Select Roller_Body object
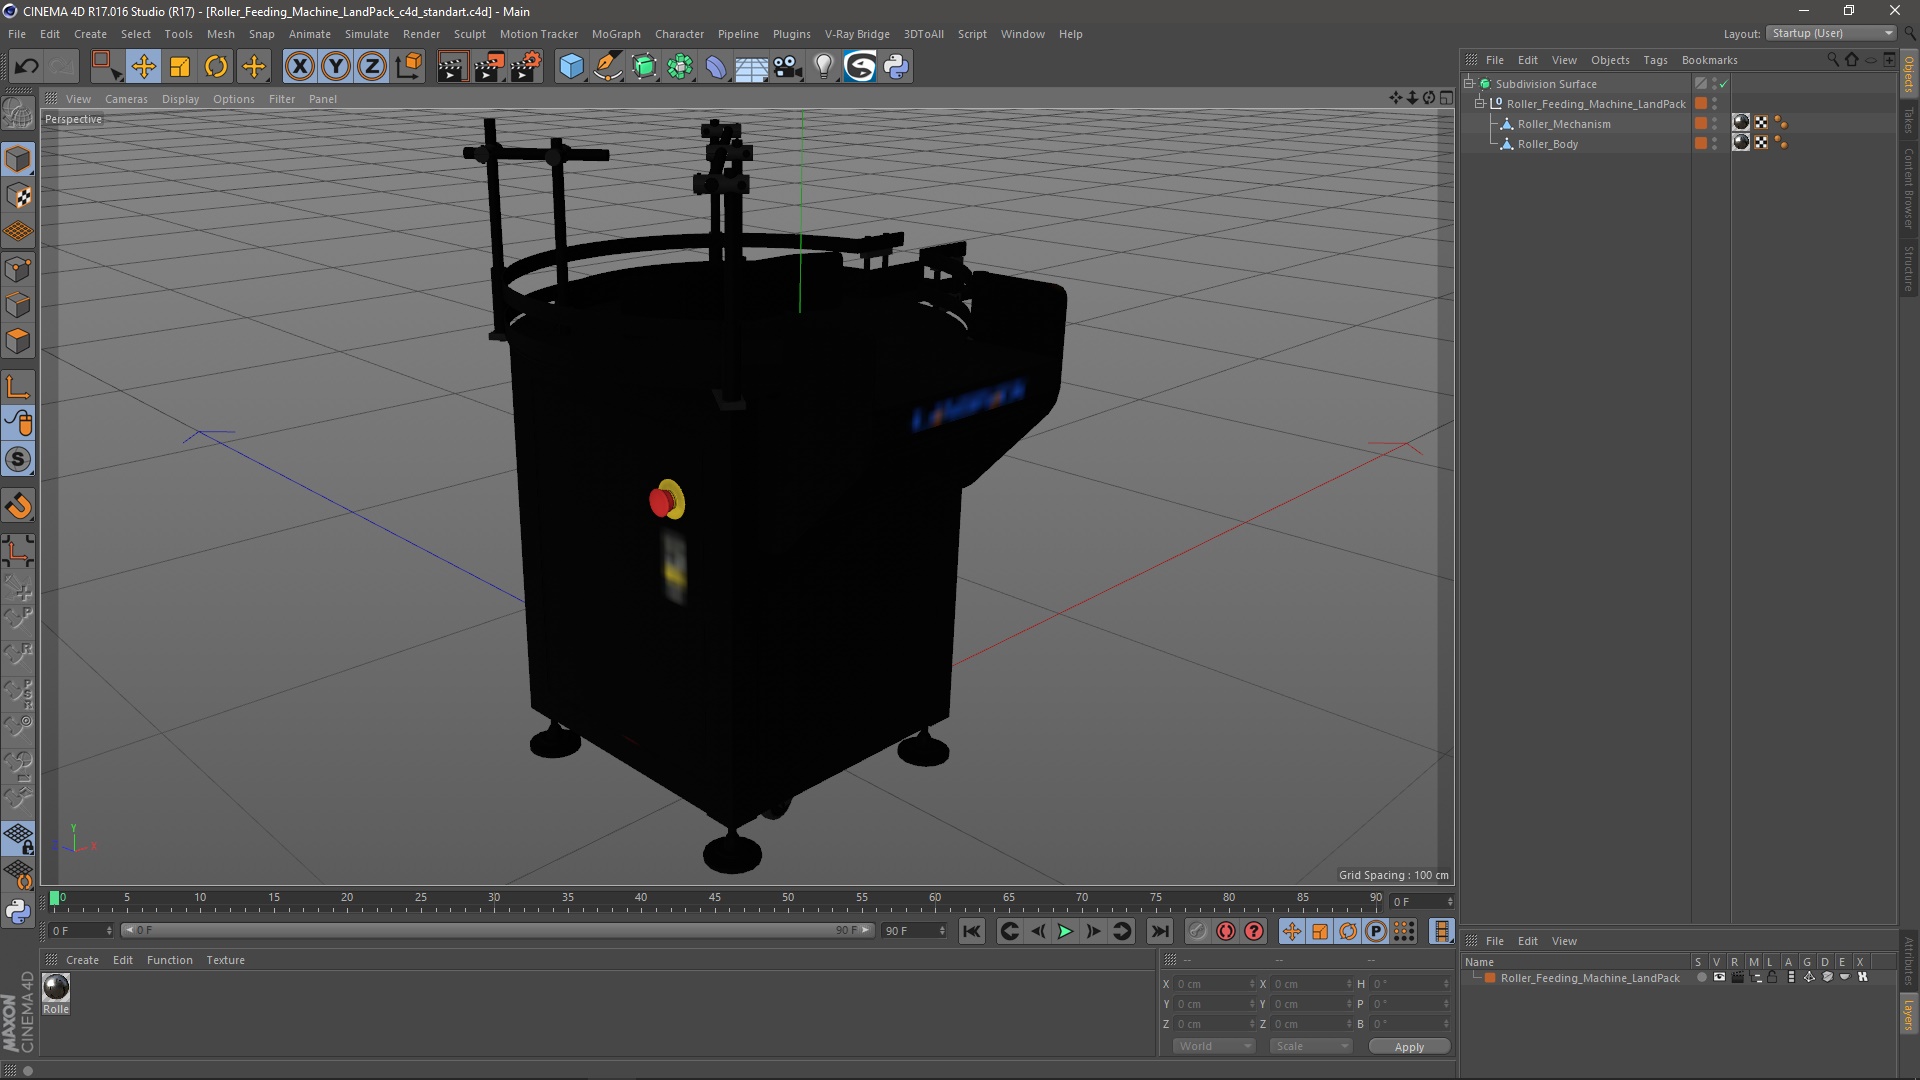This screenshot has height=1080, width=1920. 1547,144
